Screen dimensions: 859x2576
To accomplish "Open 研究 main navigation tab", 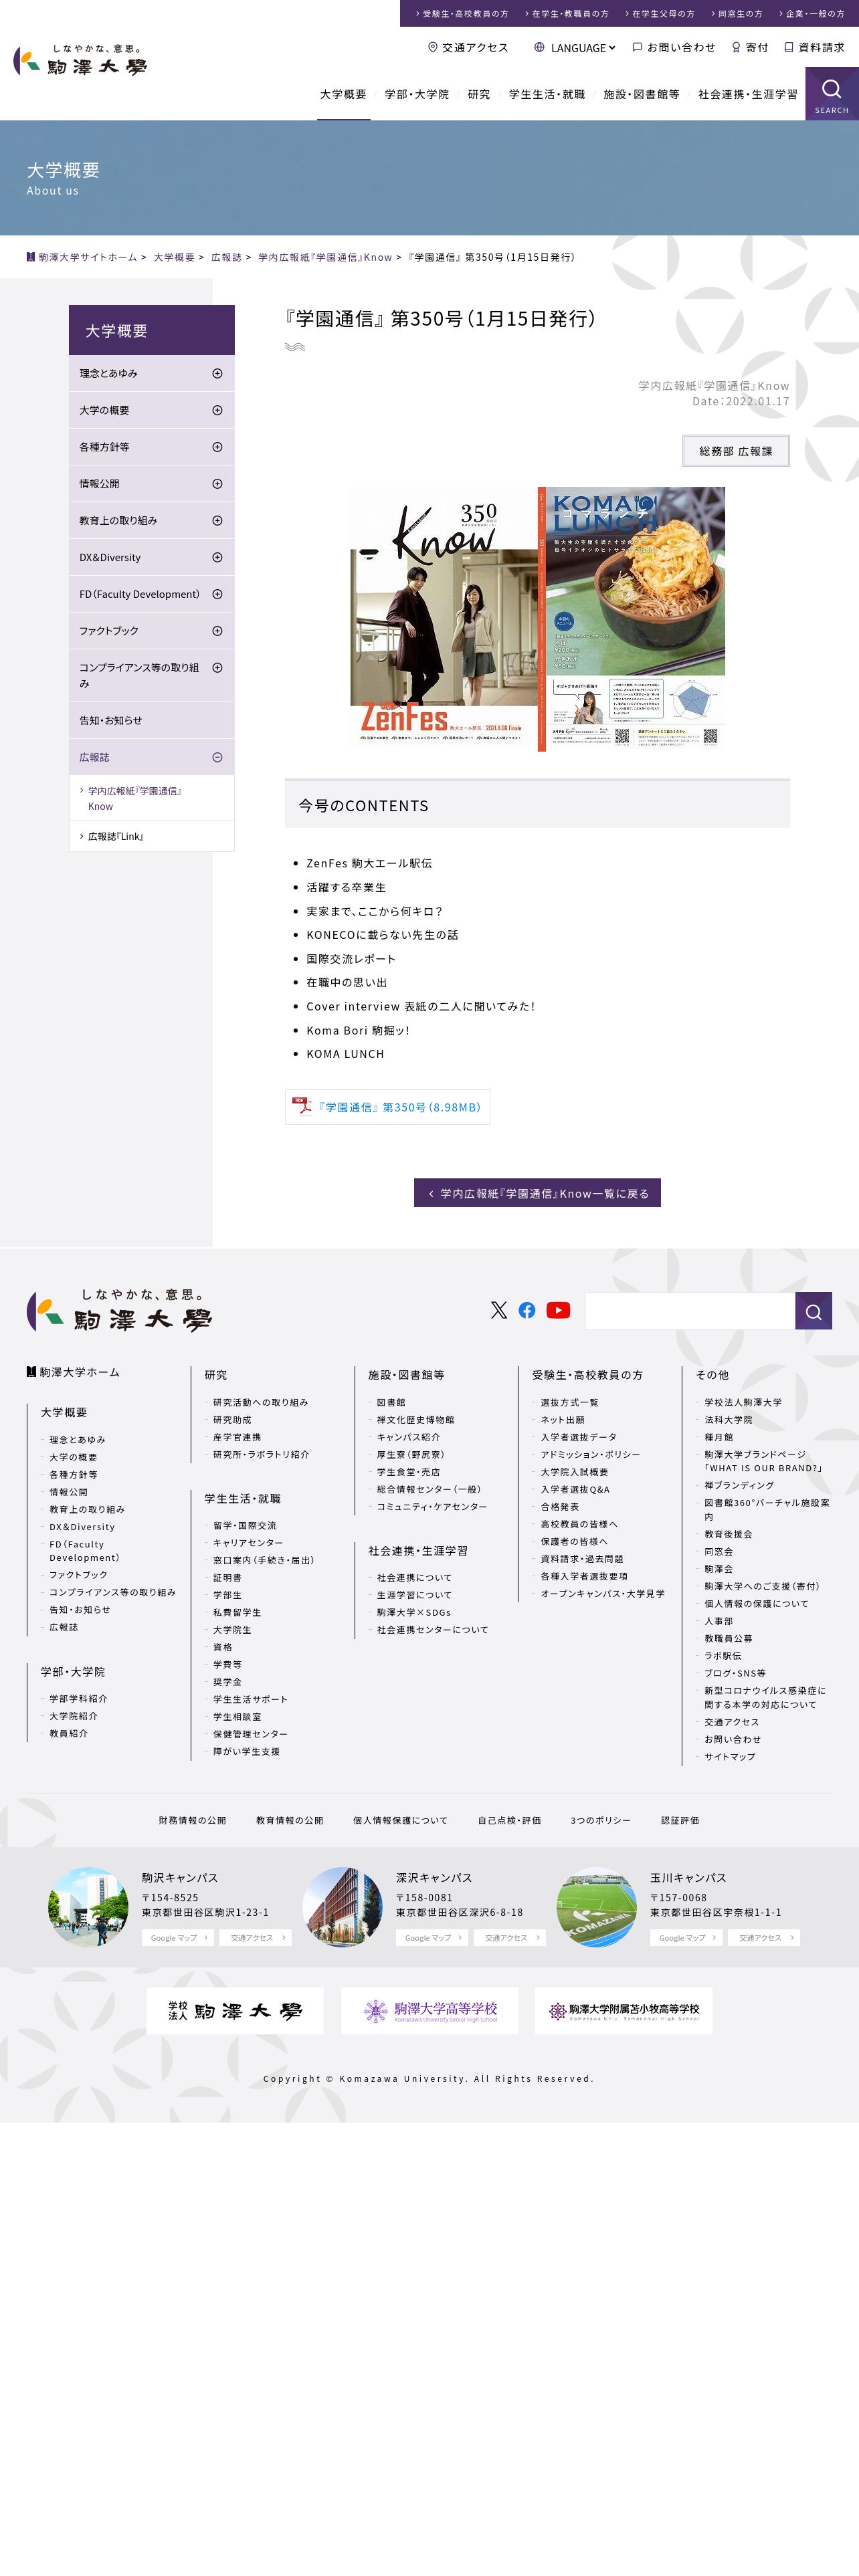I will click(479, 94).
